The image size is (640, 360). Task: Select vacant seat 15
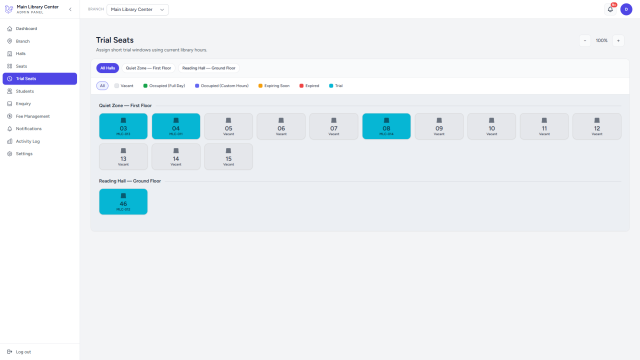coord(229,157)
